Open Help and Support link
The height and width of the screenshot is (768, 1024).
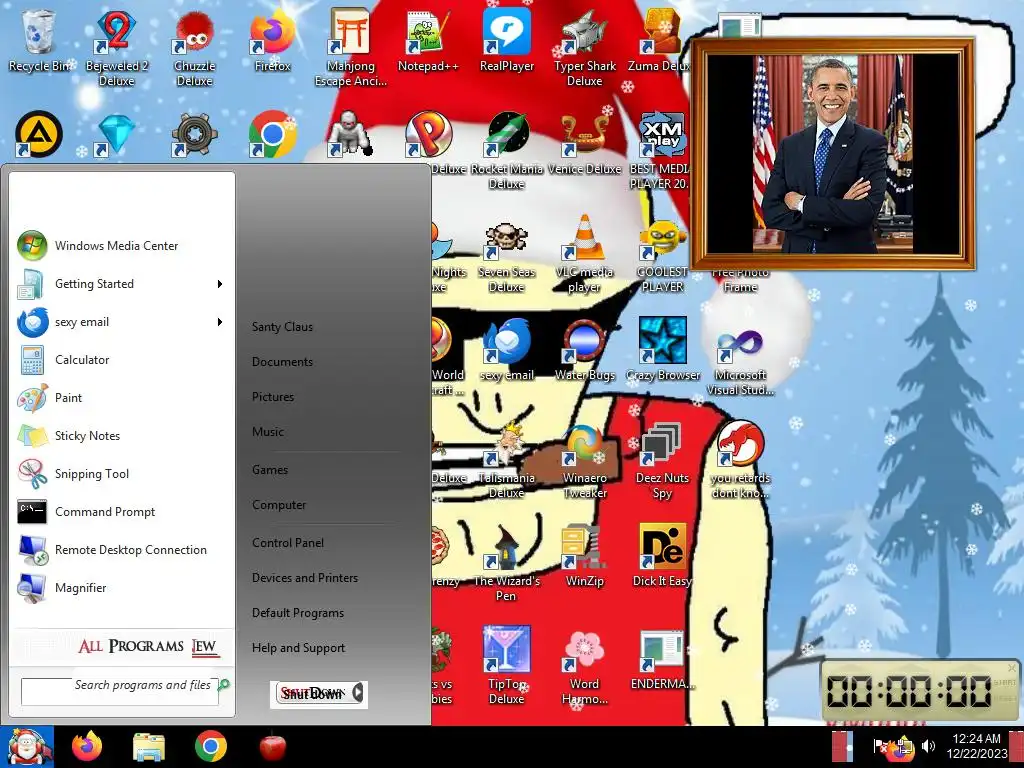click(x=298, y=648)
